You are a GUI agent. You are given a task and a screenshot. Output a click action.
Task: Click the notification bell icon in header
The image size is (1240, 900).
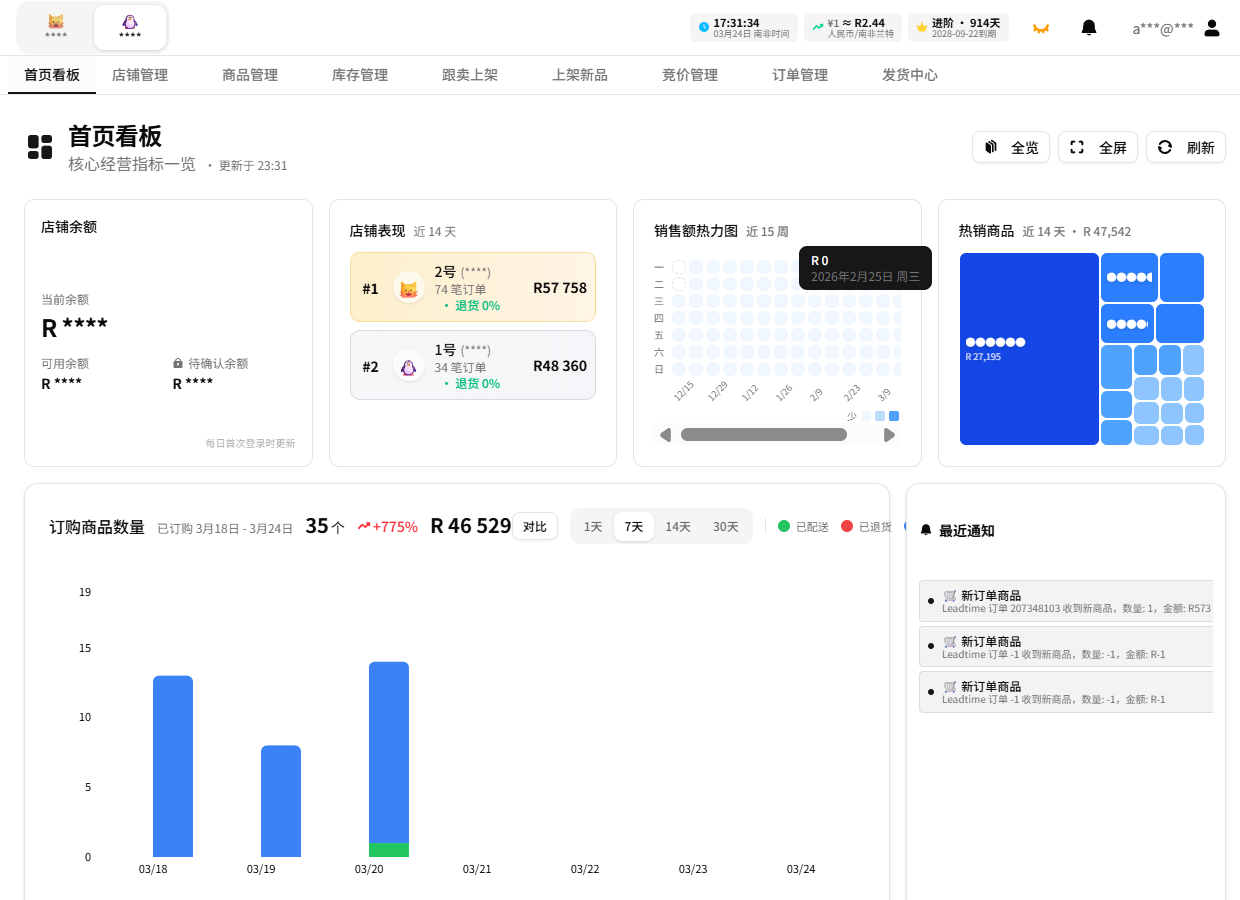[1089, 28]
